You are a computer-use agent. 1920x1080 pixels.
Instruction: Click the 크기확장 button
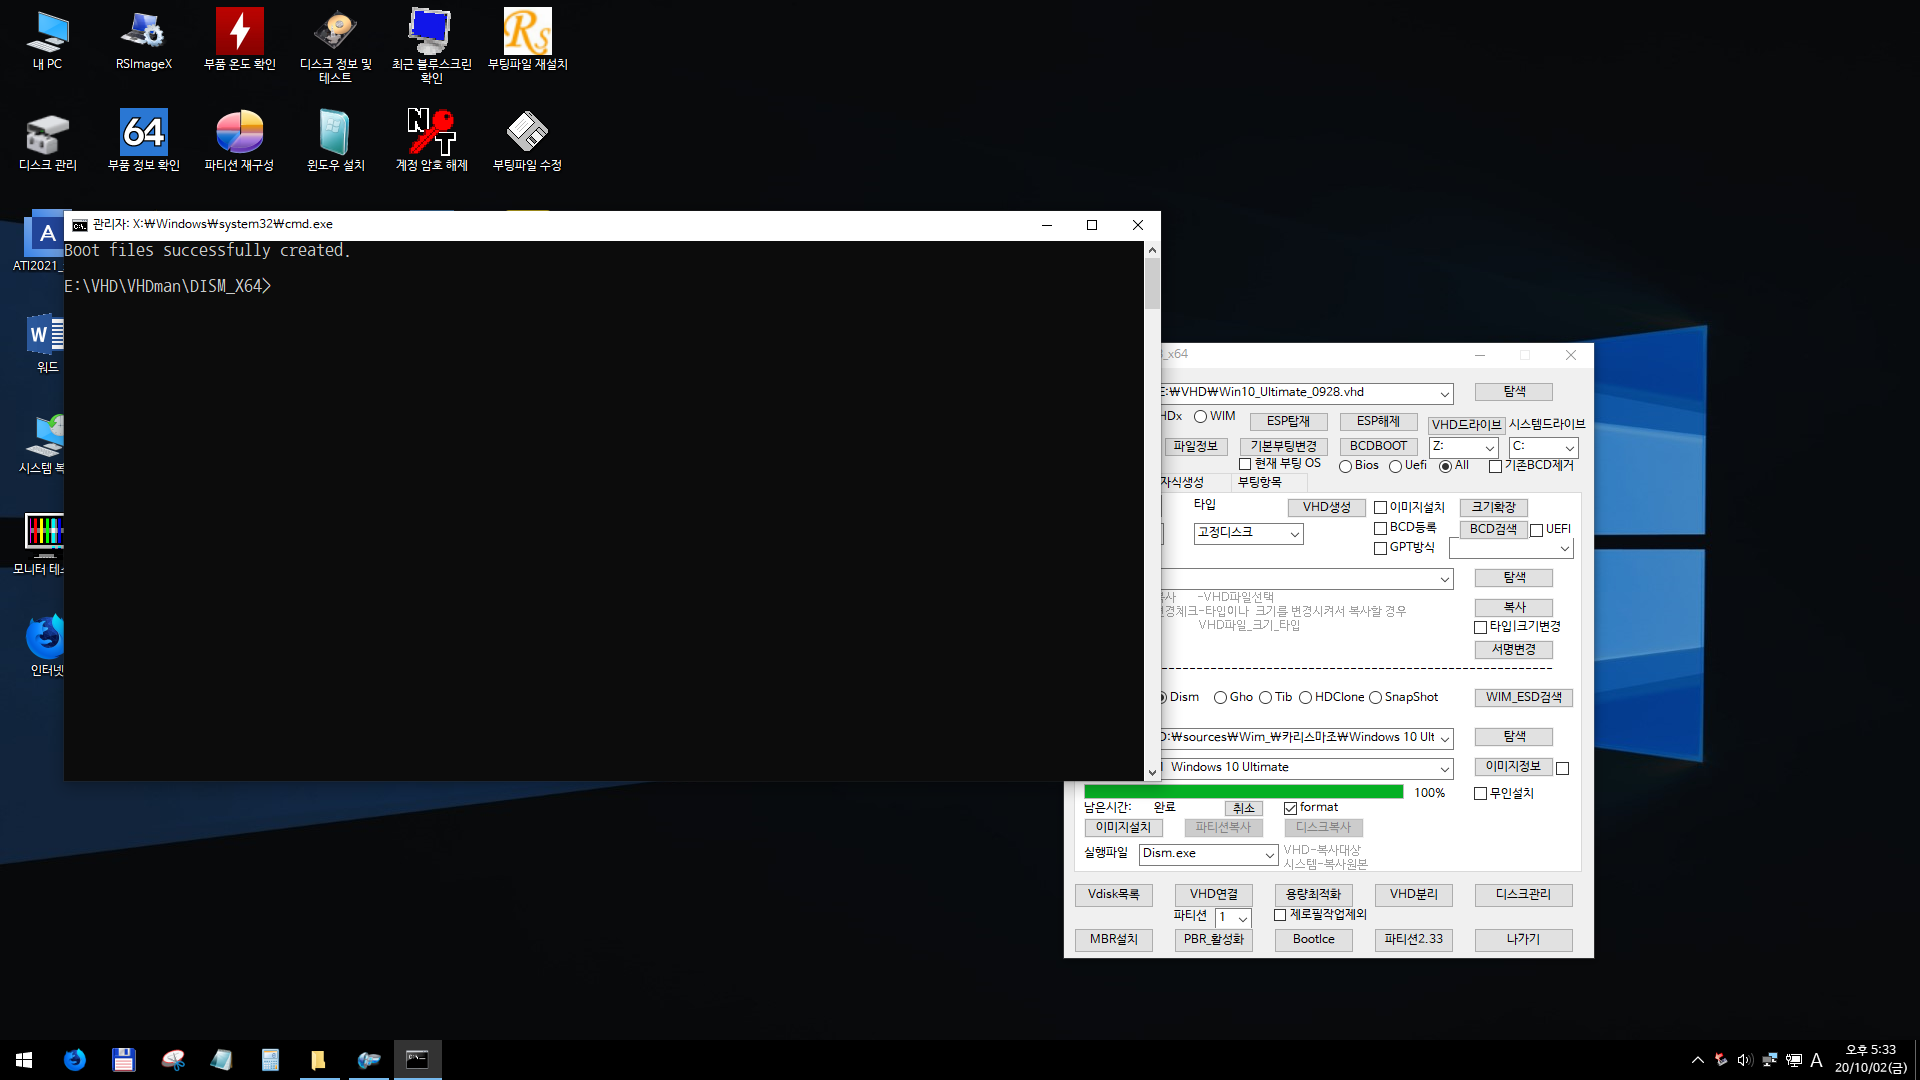(x=1493, y=508)
